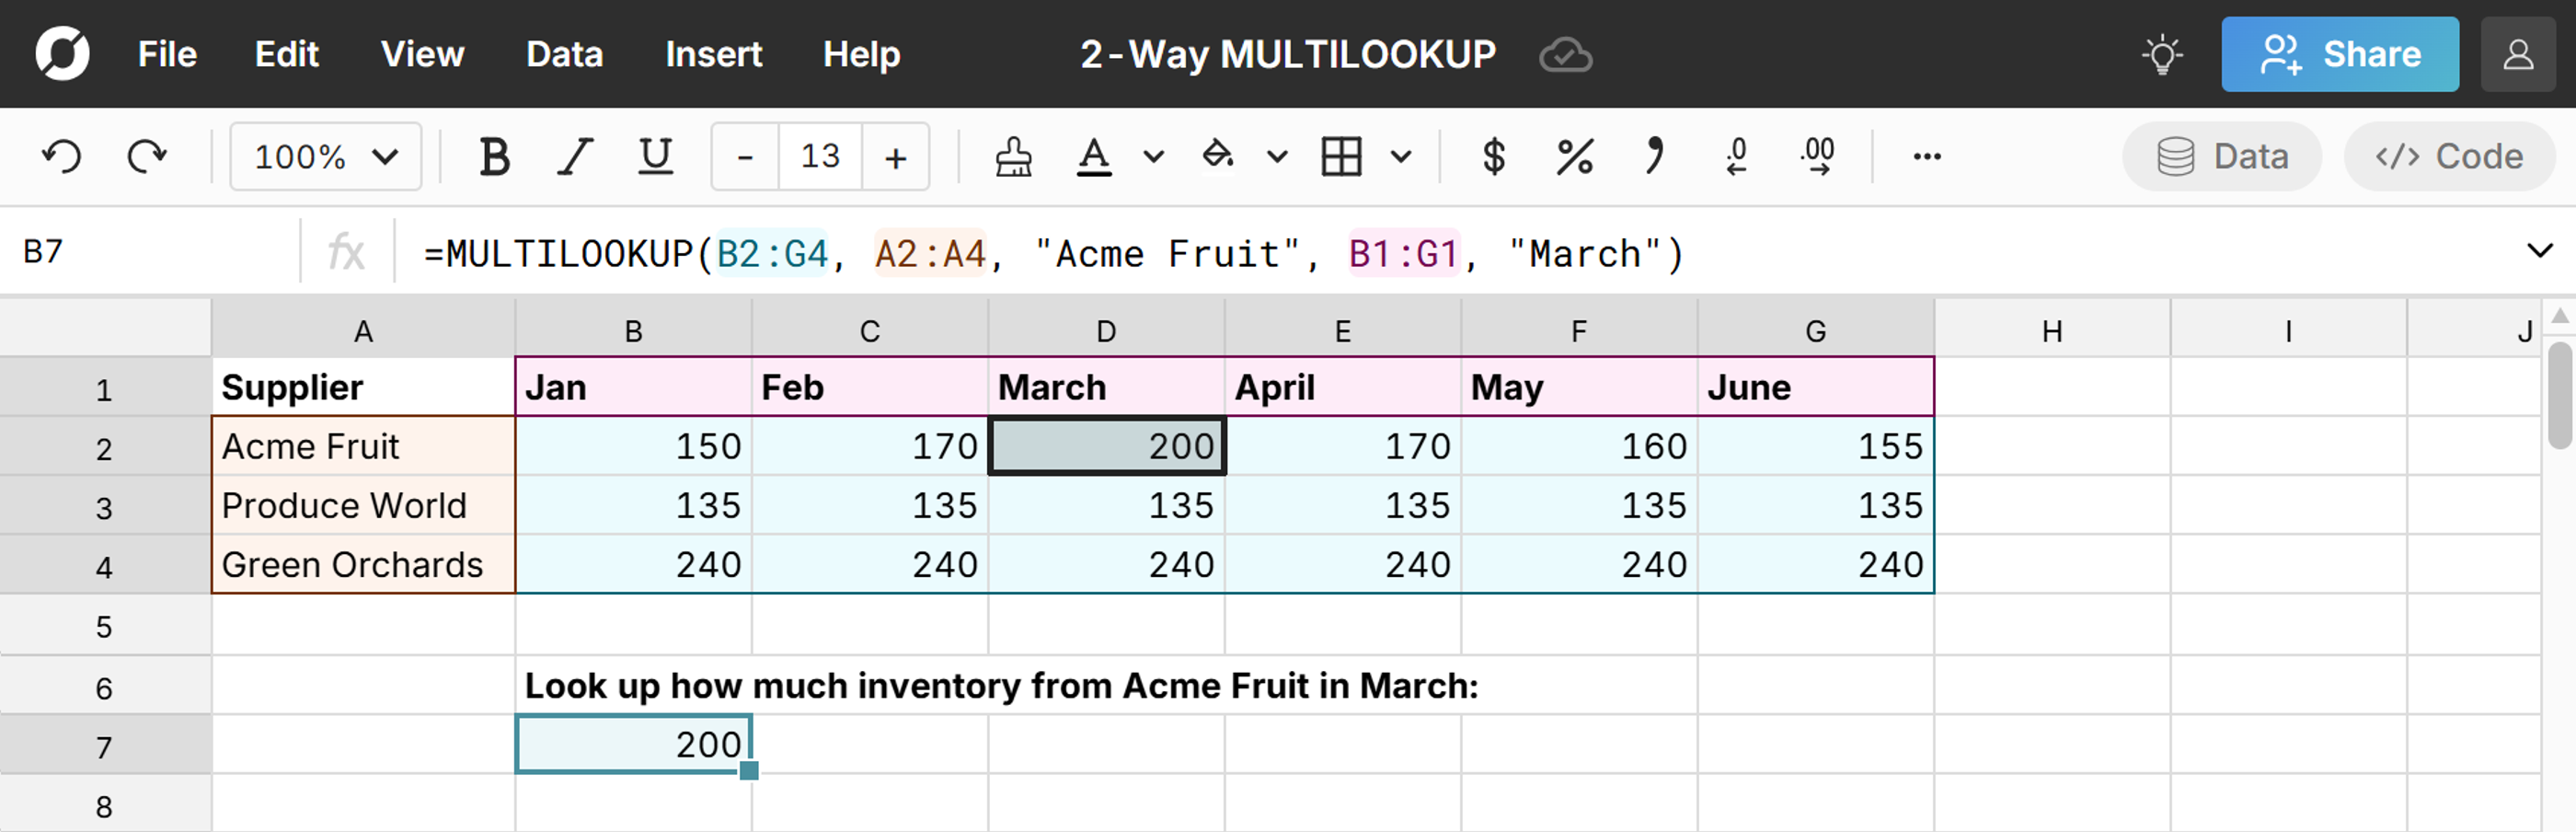Toggle bold formatting
The width and height of the screenshot is (2576, 832).
click(495, 156)
